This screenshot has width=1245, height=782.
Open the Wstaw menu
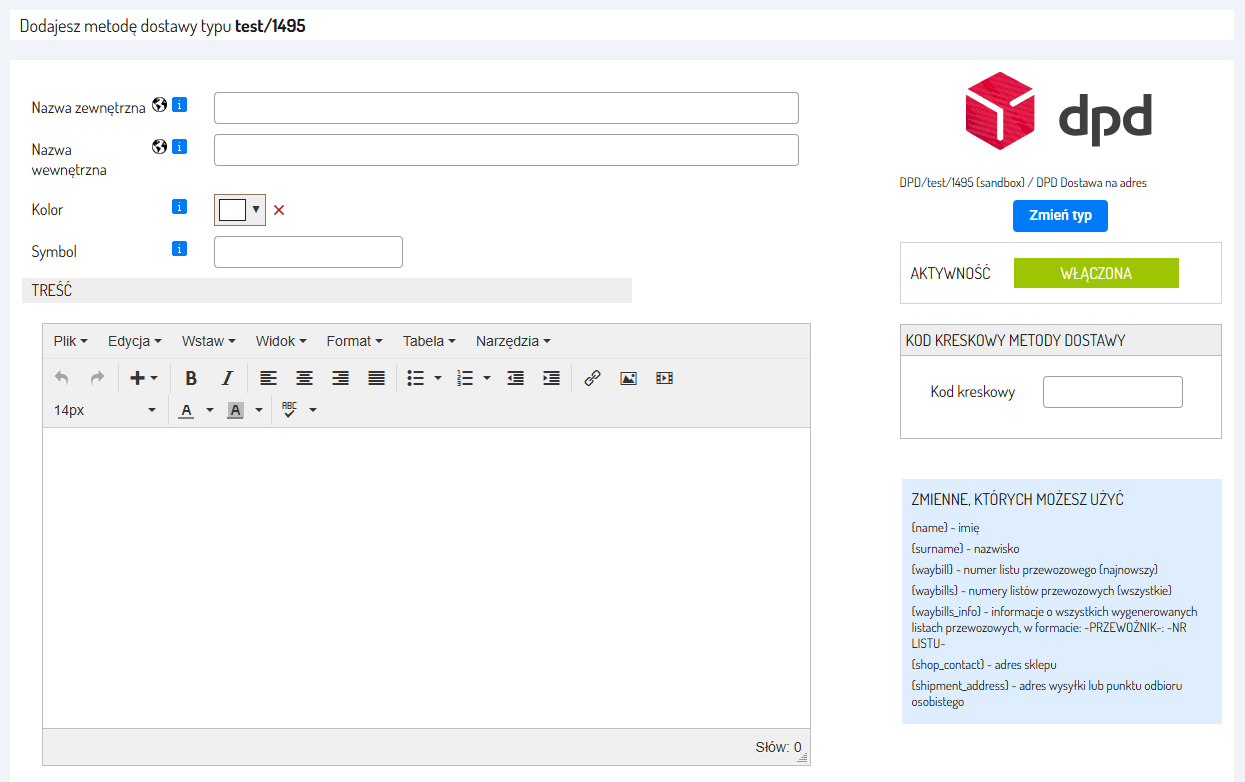pyautogui.click(x=208, y=341)
